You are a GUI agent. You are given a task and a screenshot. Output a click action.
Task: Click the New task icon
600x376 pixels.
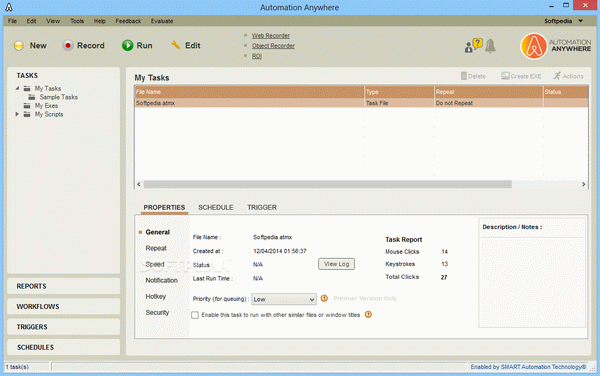(x=19, y=46)
